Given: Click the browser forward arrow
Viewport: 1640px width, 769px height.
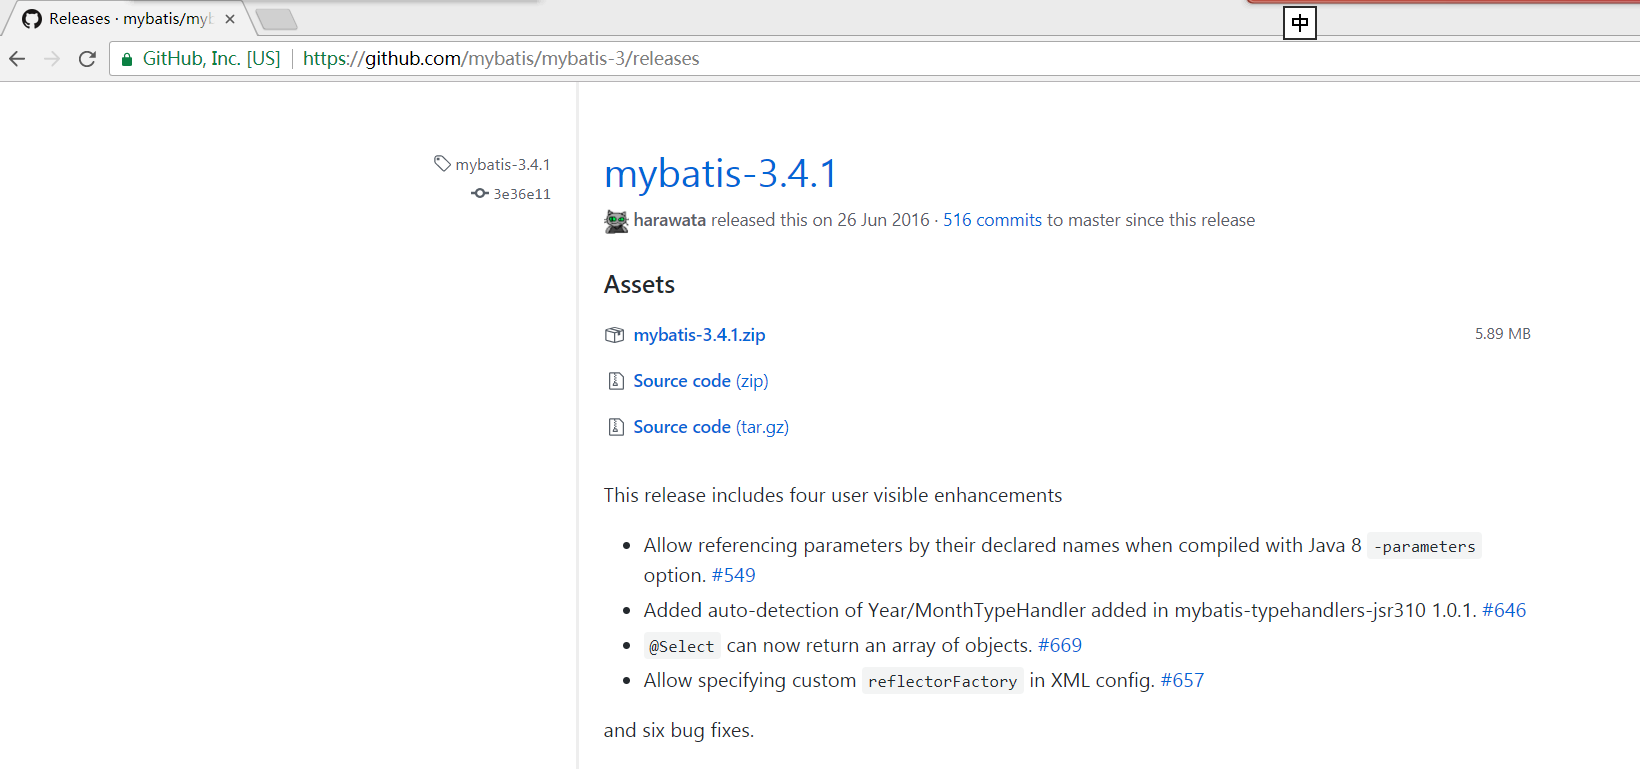Looking at the screenshot, I should click(x=52, y=59).
